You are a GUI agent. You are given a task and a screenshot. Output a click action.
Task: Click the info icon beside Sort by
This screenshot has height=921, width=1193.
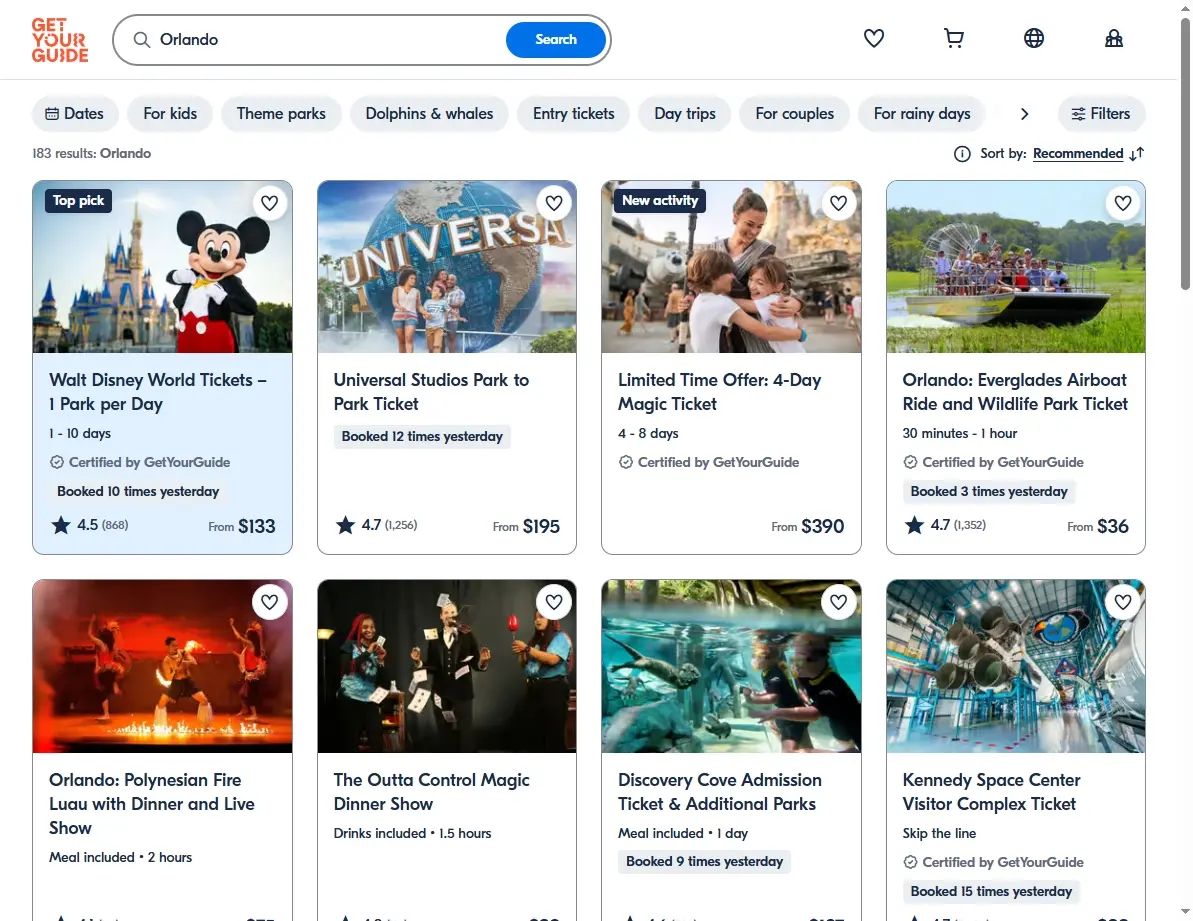coord(962,154)
